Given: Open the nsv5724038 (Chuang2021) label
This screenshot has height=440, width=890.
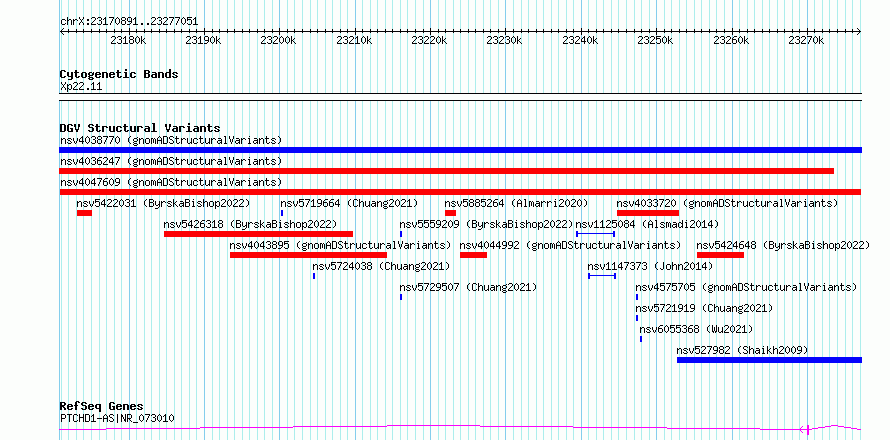Looking at the screenshot, I should (381, 266).
